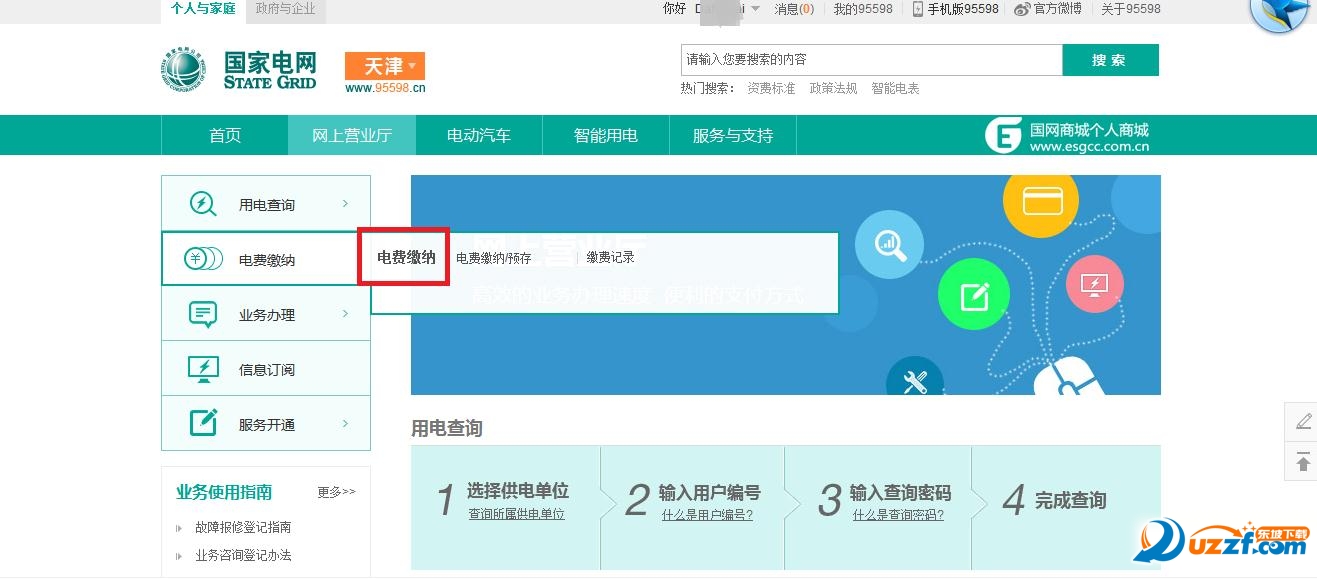Screen dimensions: 1317x579
Task: Click inside the search input field
Action: pos(870,59)
